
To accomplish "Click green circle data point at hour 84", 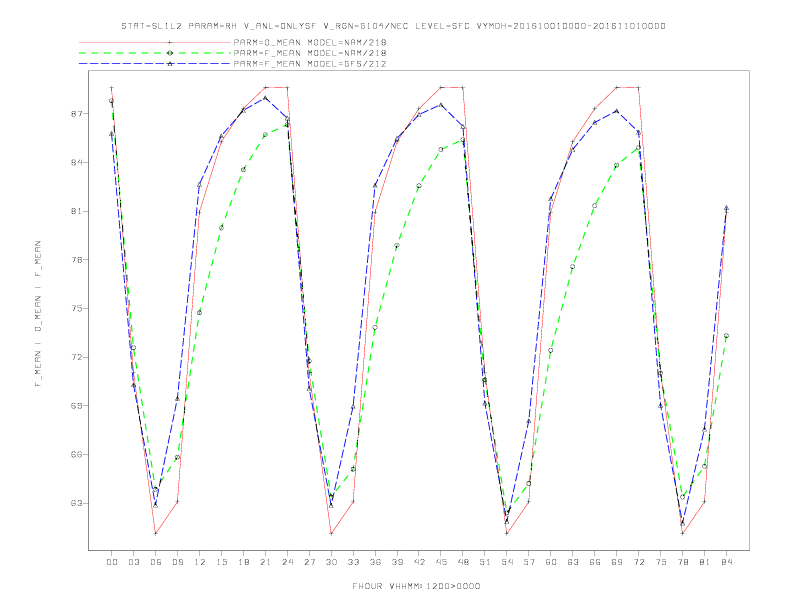I will click(x=726, y=336).
